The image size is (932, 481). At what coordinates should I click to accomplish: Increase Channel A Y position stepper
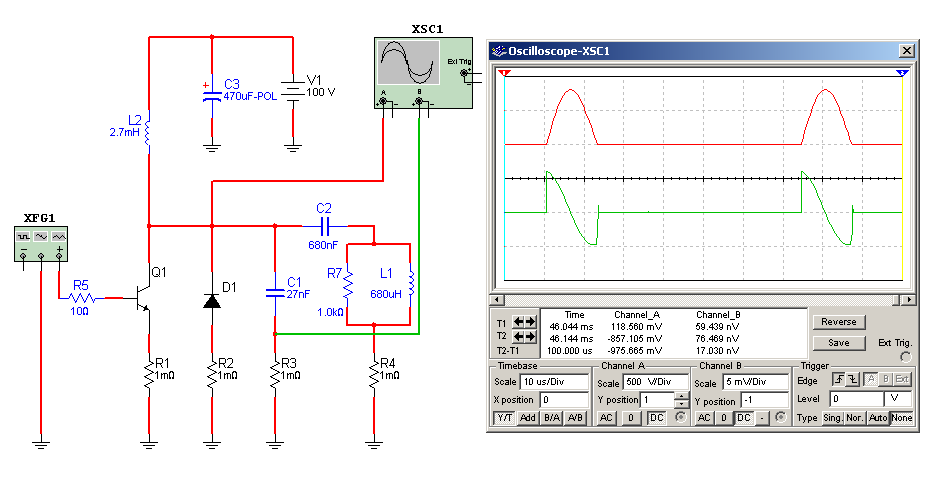click(x=679, y=396)
